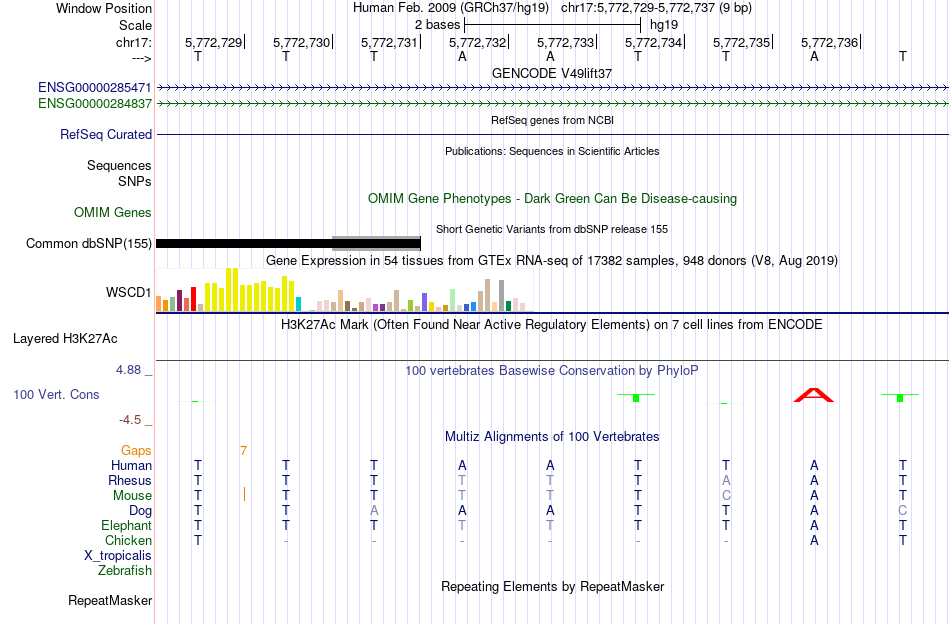This screenshot has height=624, width=950.
Task: Open the RepeatMasker track label
Action: (110, 600)
